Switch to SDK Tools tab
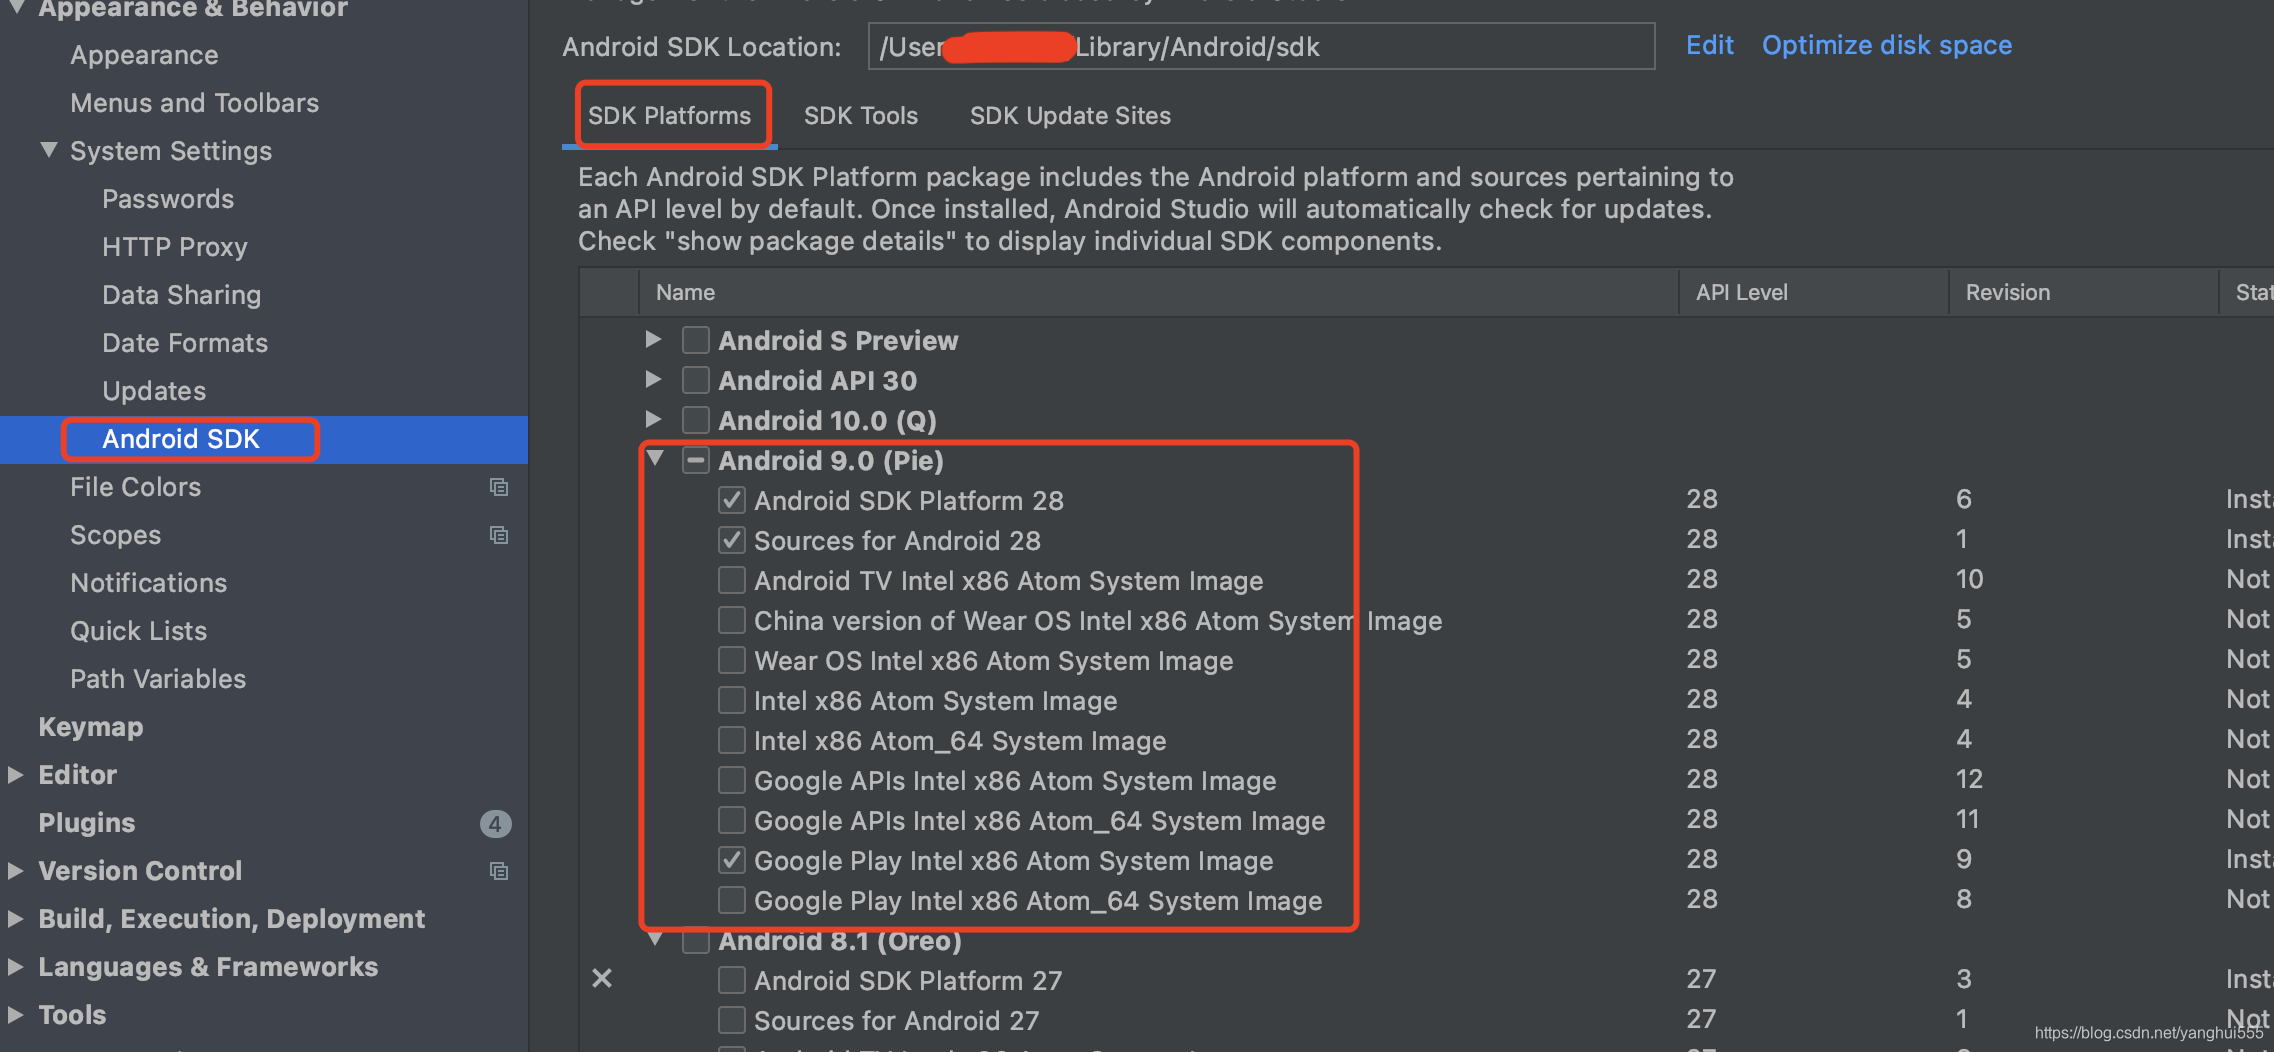Screen dimensions: 2274x1052 pos(861,116)
